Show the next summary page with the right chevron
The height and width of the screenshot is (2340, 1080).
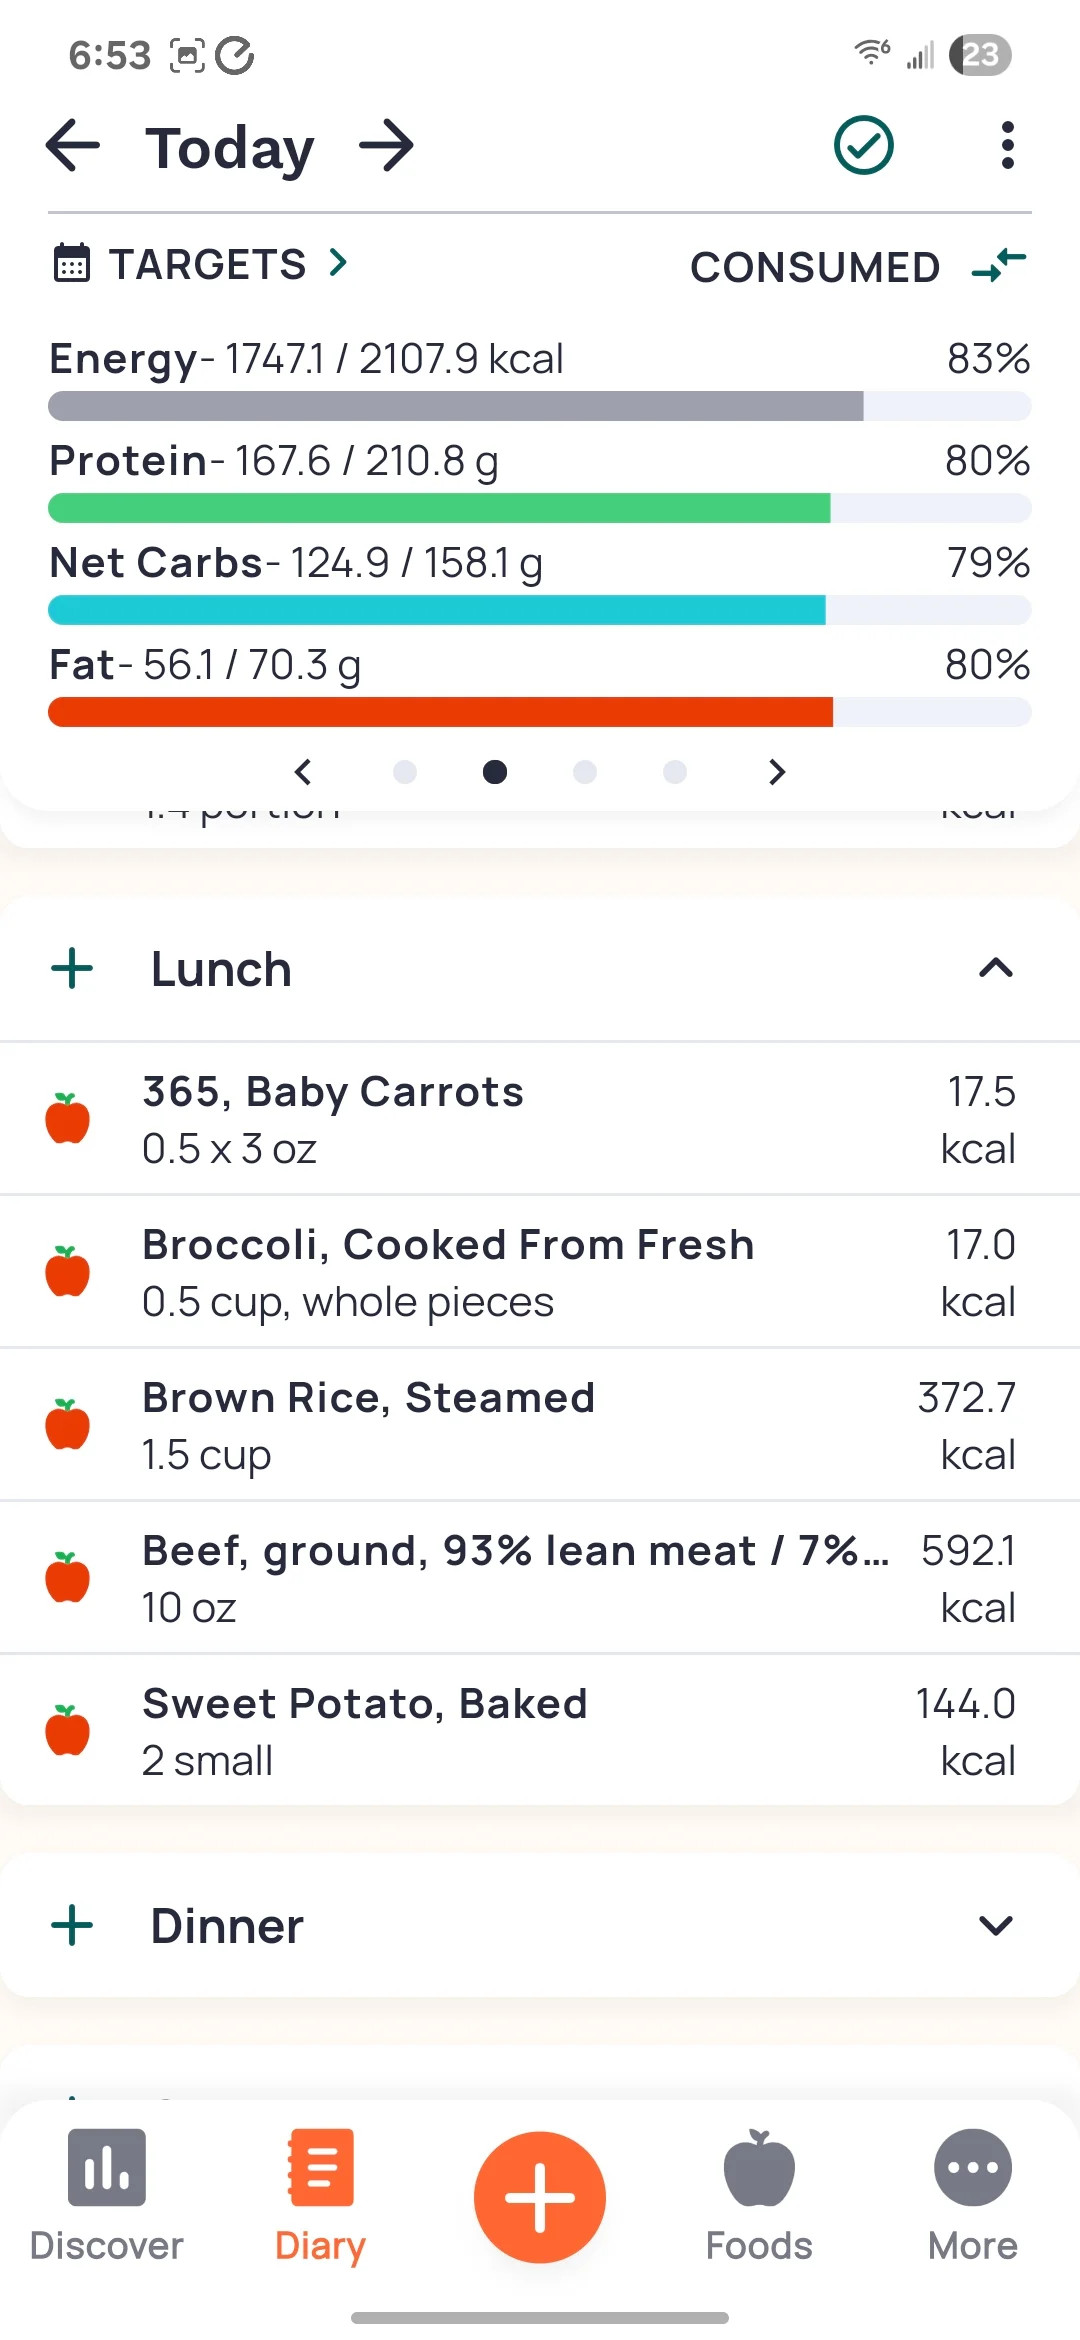click(x=777, y=772)
